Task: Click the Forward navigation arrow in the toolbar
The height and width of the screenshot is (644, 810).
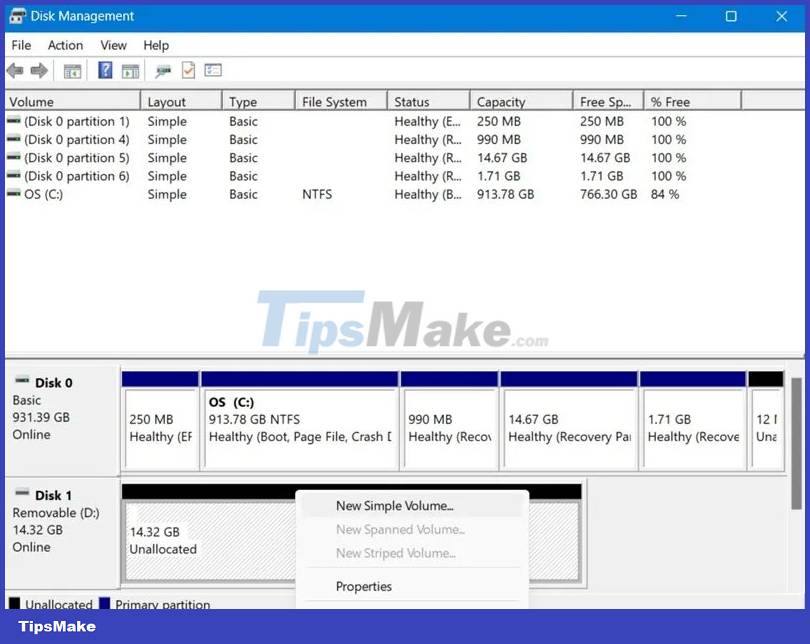Action: coord(38,70)
